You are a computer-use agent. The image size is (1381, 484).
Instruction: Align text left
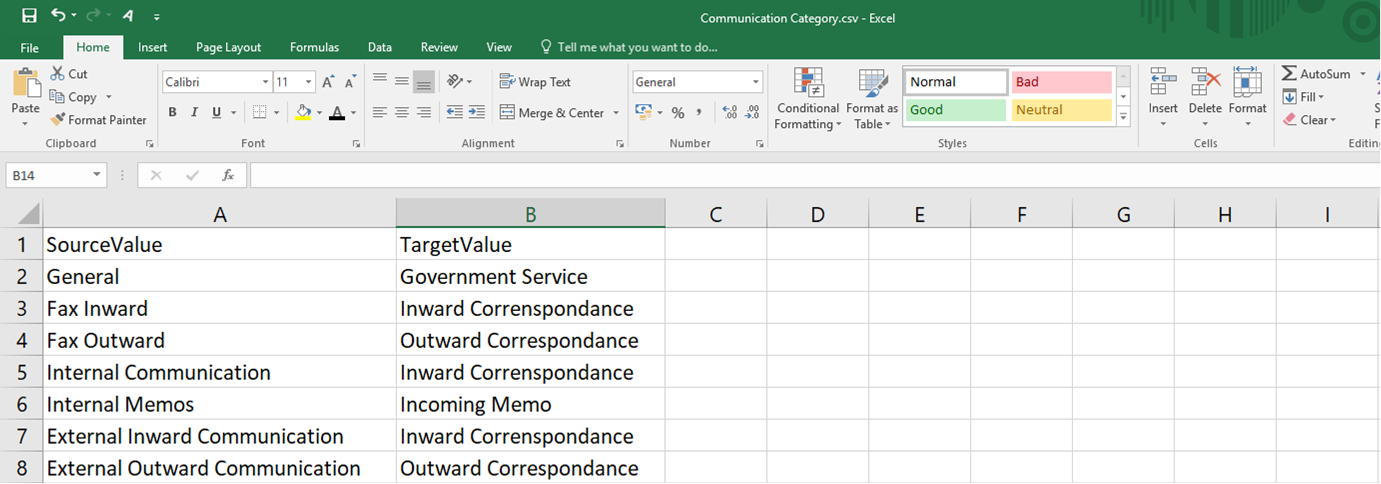pyautogui.click(x=380, y=113)
